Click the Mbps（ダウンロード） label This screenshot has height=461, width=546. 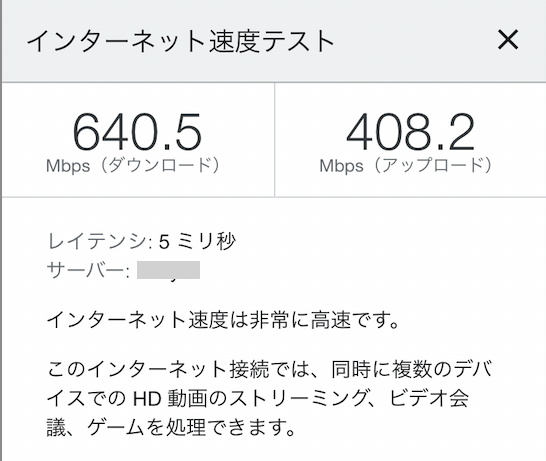click(133, 165)
